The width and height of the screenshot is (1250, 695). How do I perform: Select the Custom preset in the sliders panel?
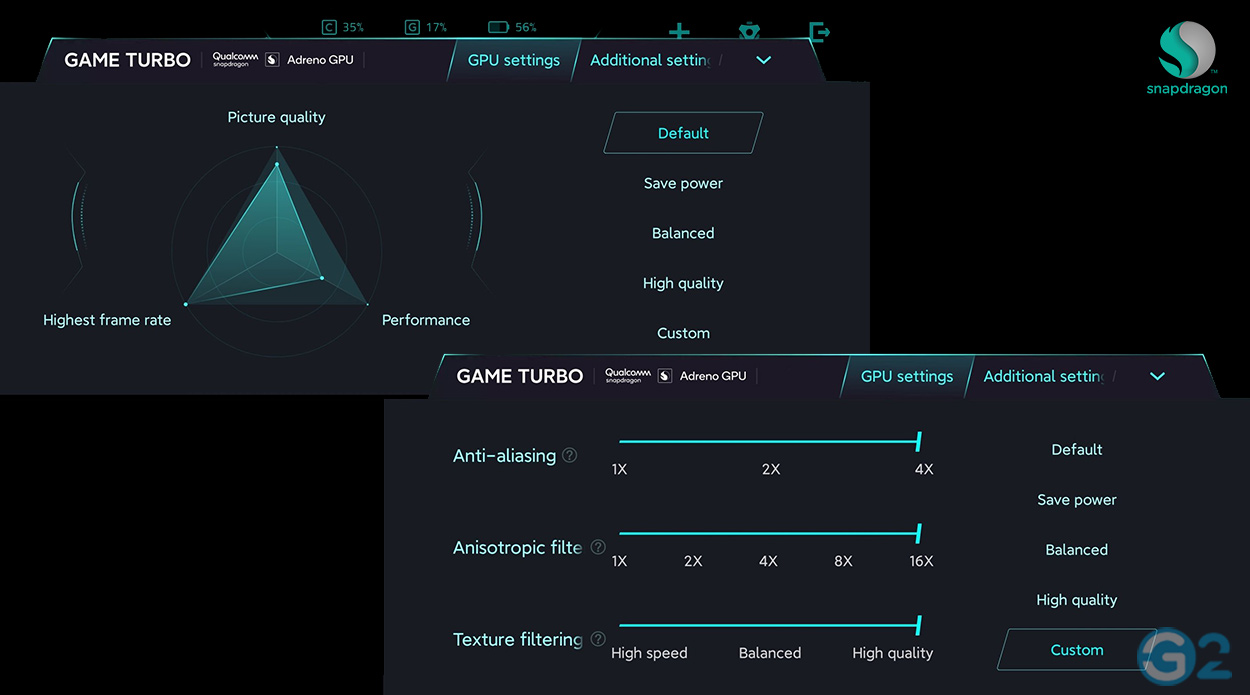1076,650
